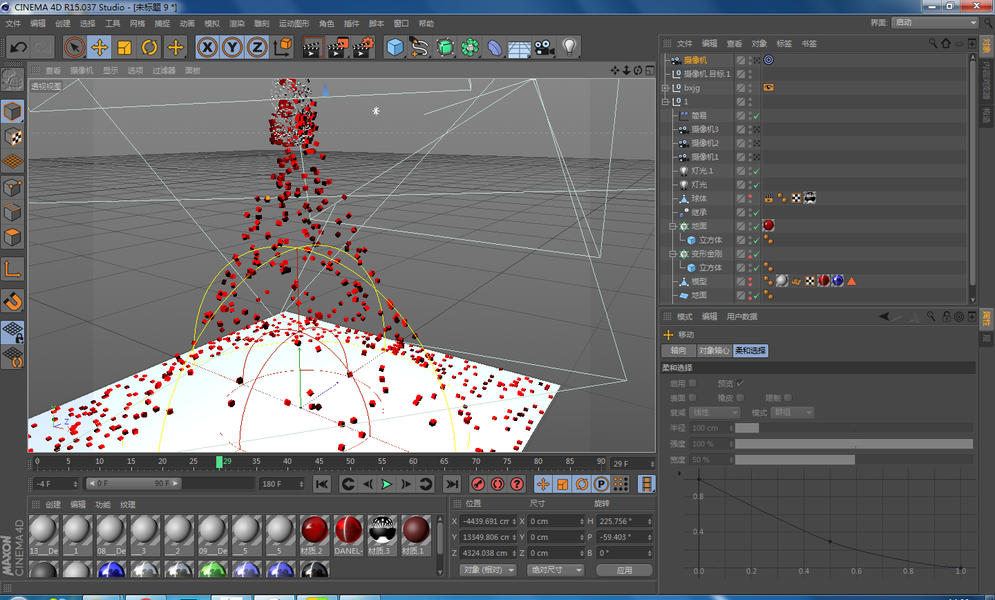Open viewport 摄像机 menu
The width and height of the screenshot is (995, 600).
coord(81,70)
